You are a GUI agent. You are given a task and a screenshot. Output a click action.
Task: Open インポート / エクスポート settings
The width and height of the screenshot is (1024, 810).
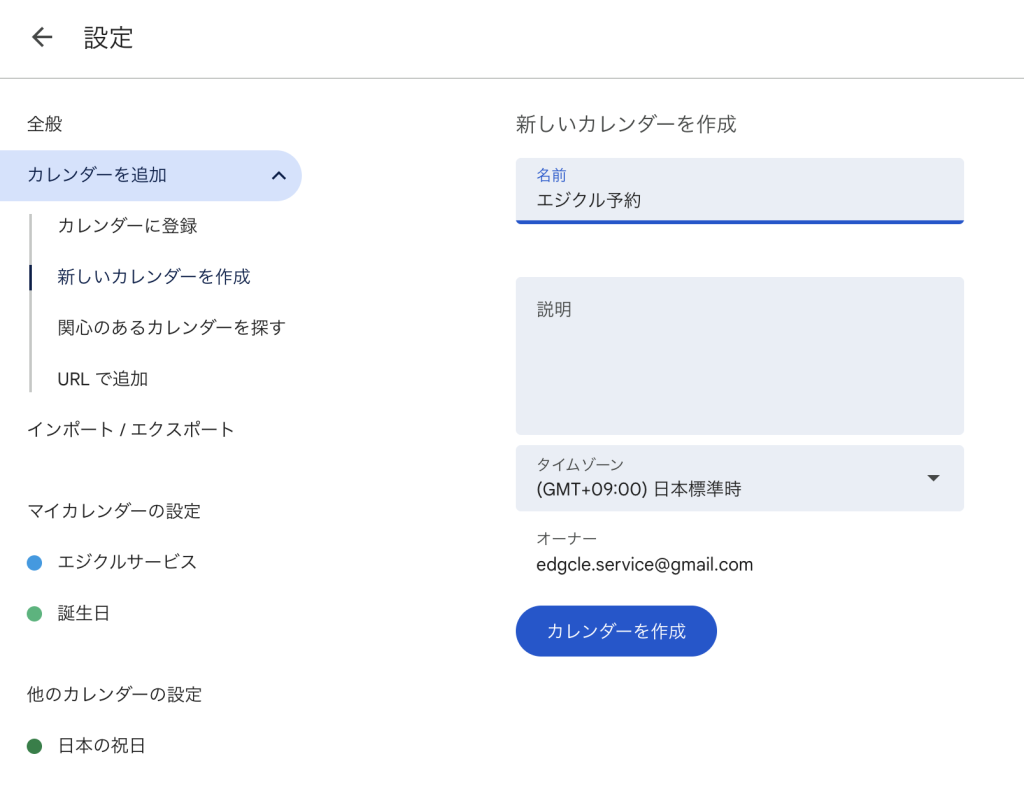click(130, 429)
